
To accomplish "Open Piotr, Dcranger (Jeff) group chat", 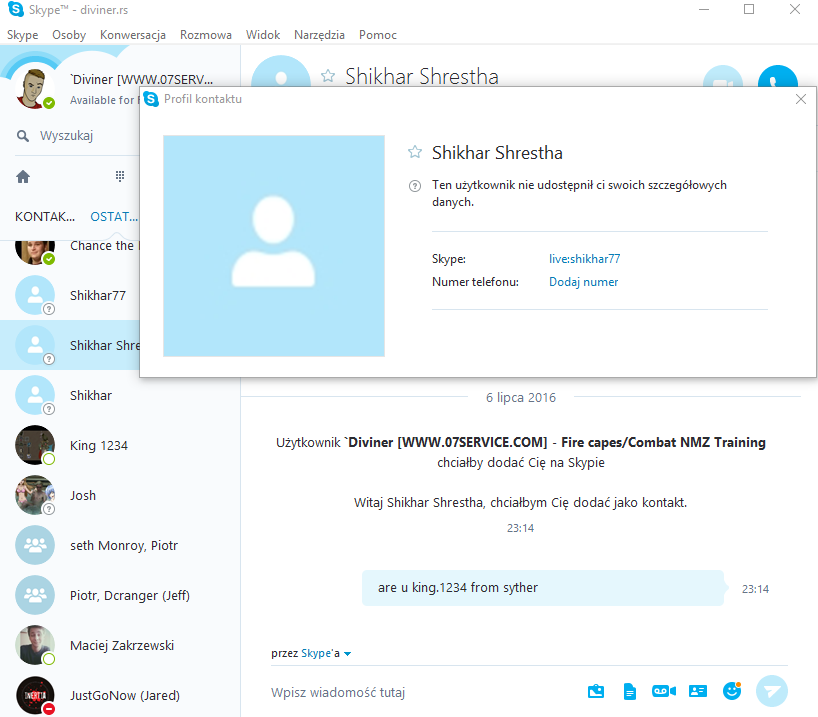I will (x=120, y=596).
